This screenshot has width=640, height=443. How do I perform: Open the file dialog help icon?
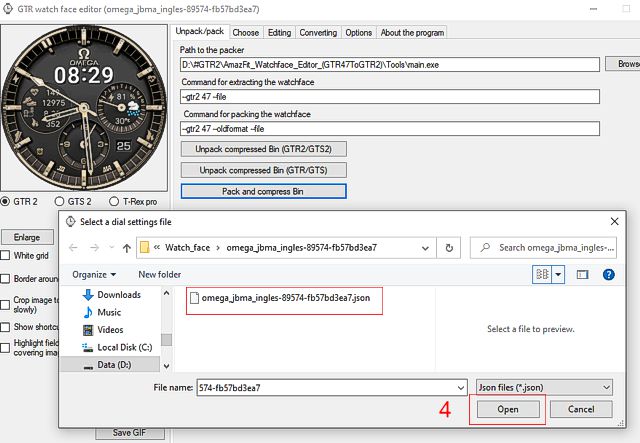coord(608,275)
